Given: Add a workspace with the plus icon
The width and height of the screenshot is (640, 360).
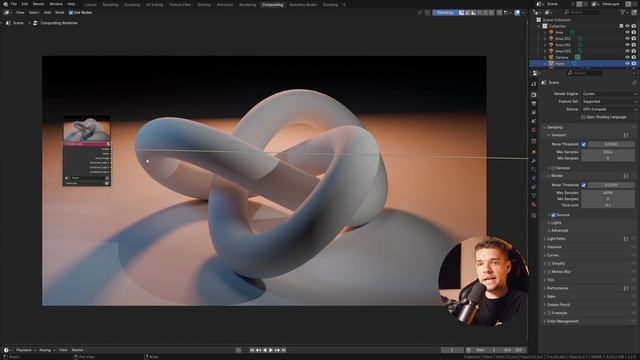Looking at the screenshot, I should [344, 4].
